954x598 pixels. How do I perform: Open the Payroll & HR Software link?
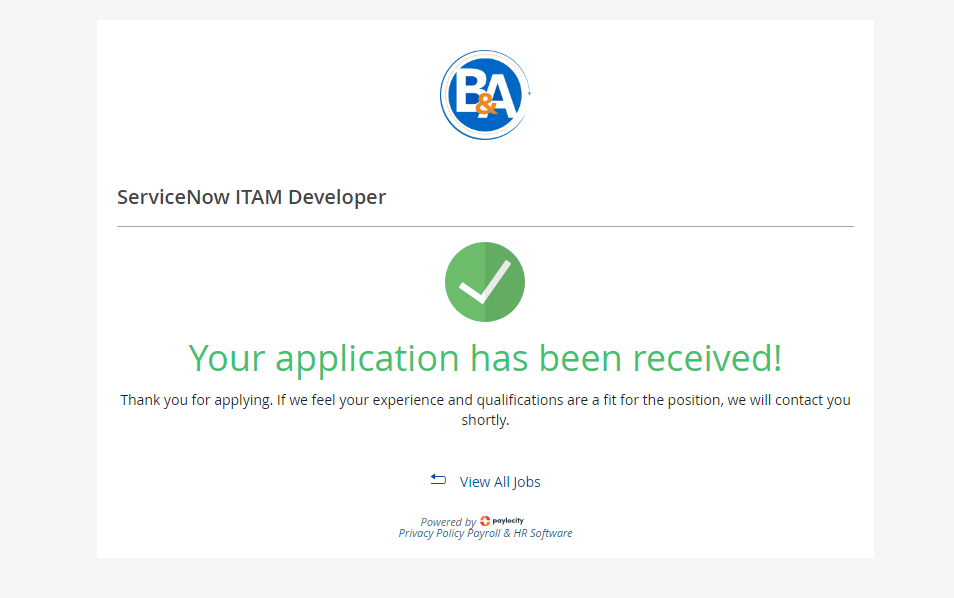[x=520, y=533]
